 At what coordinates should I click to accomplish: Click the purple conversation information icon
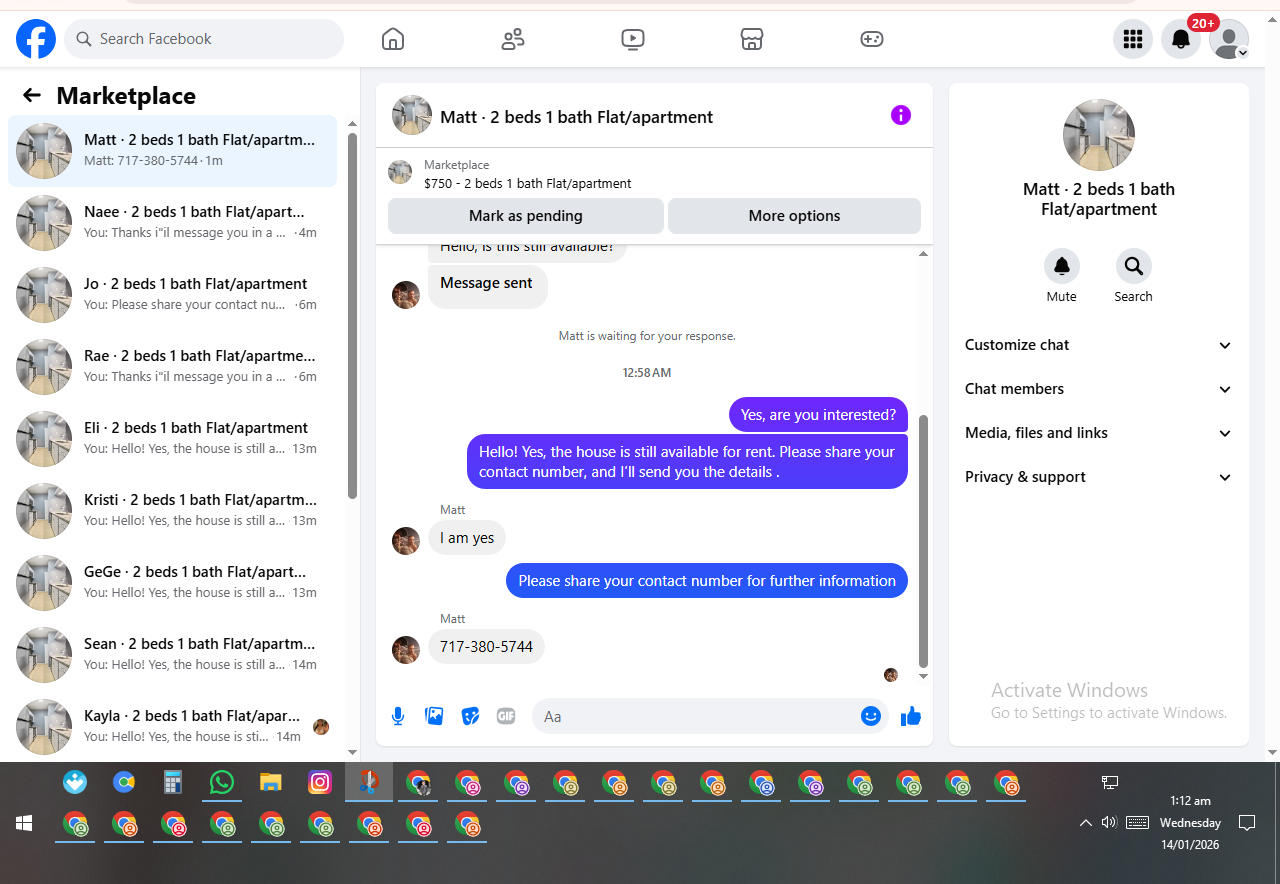click(901, 115)
